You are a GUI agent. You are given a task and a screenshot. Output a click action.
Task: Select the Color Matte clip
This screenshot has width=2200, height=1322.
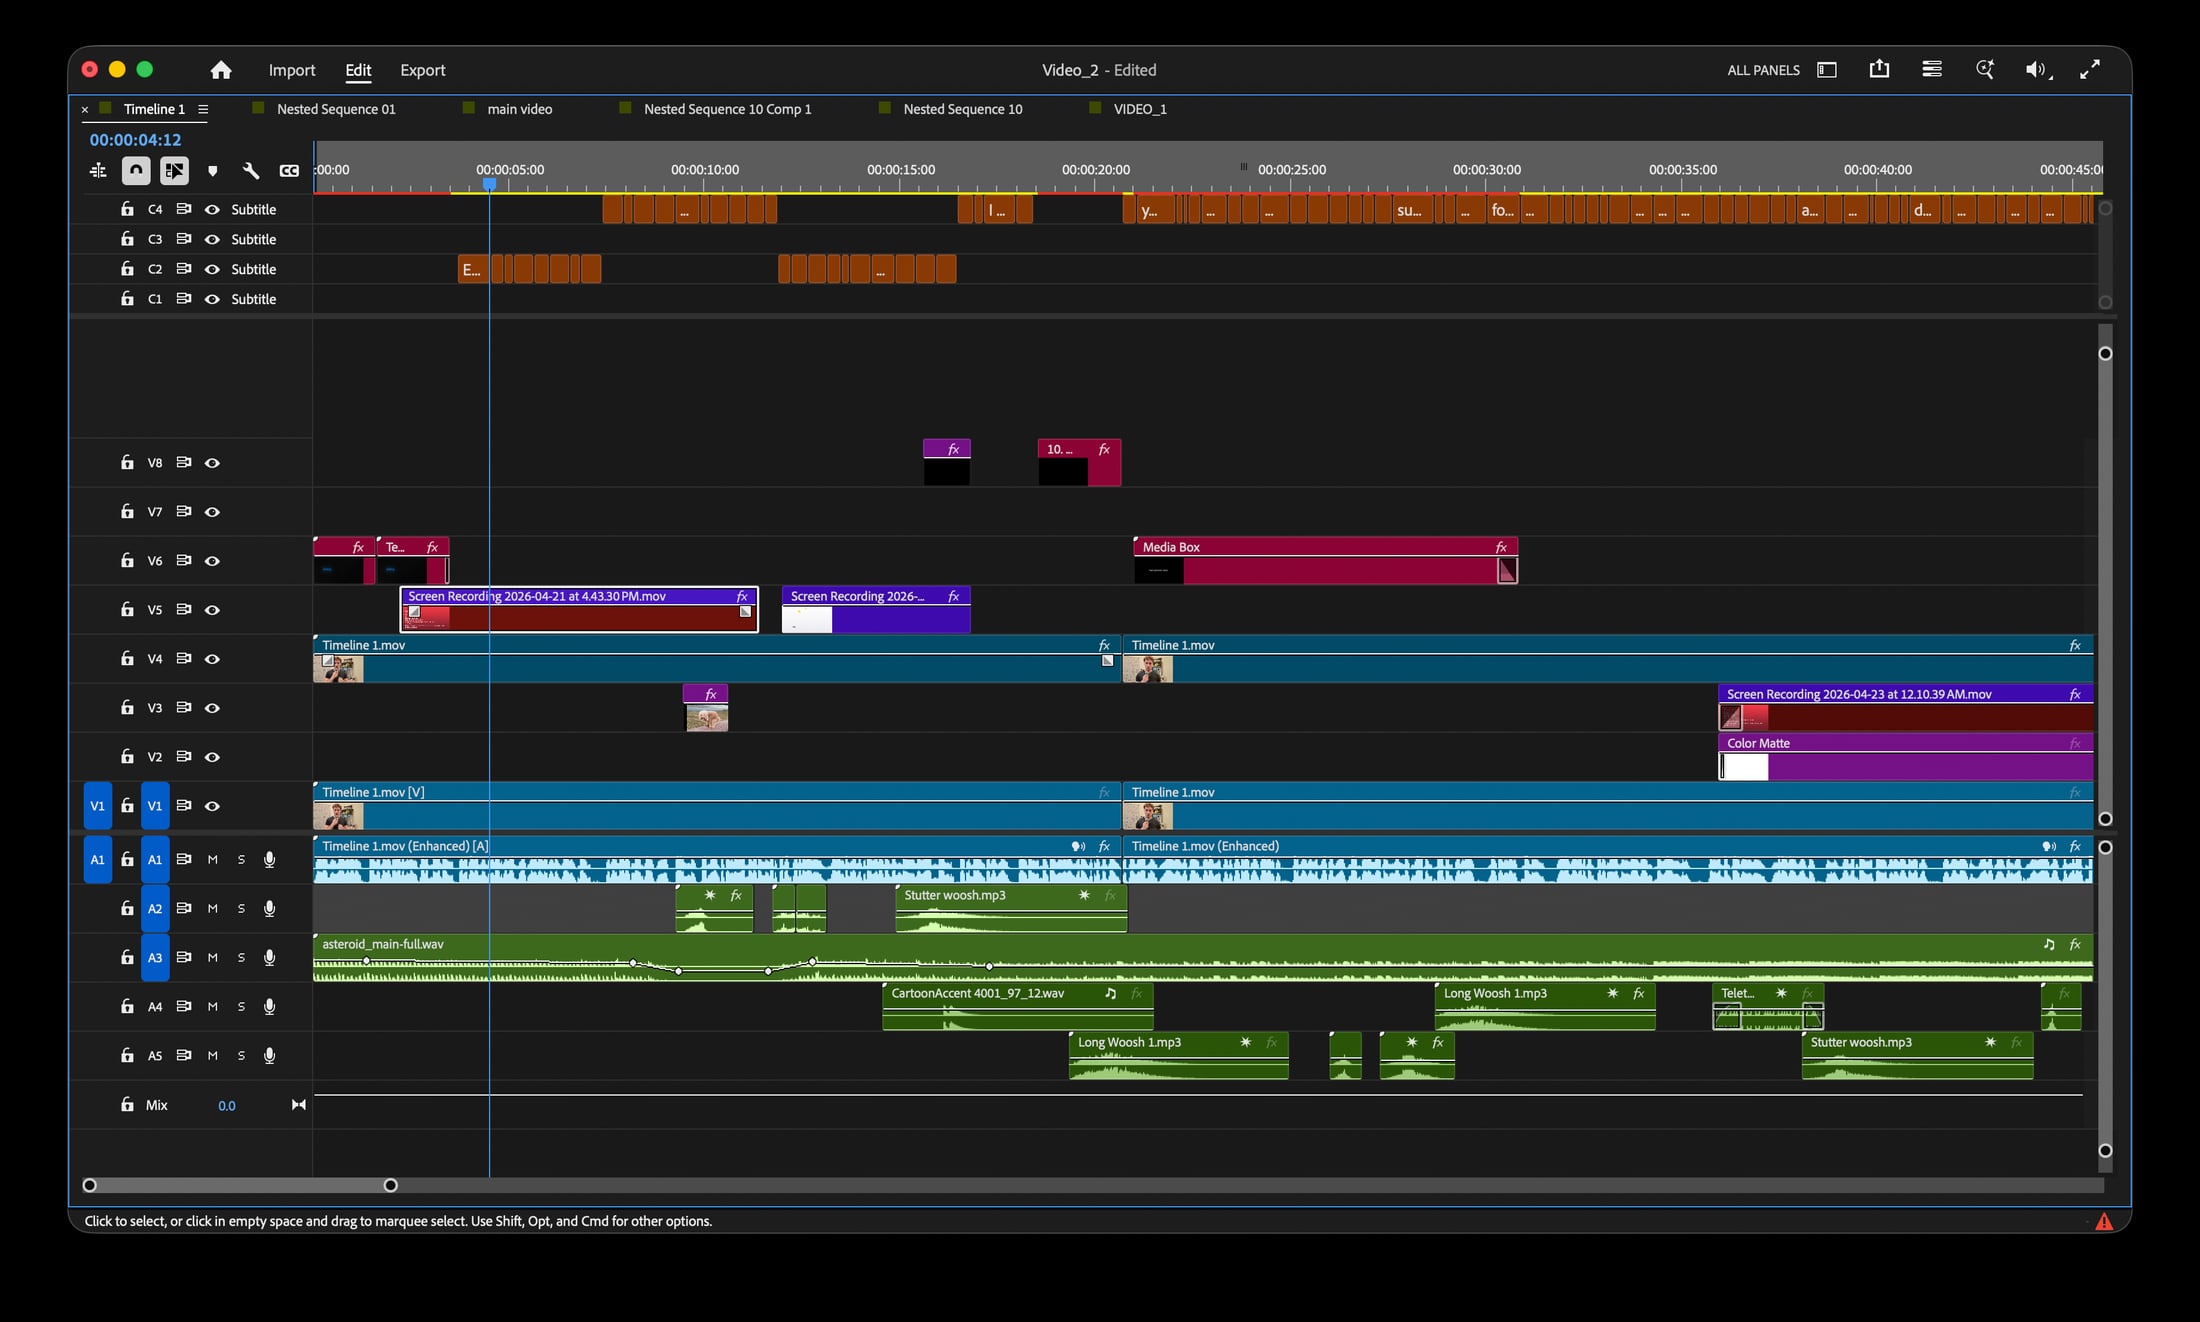(1906, 757)
